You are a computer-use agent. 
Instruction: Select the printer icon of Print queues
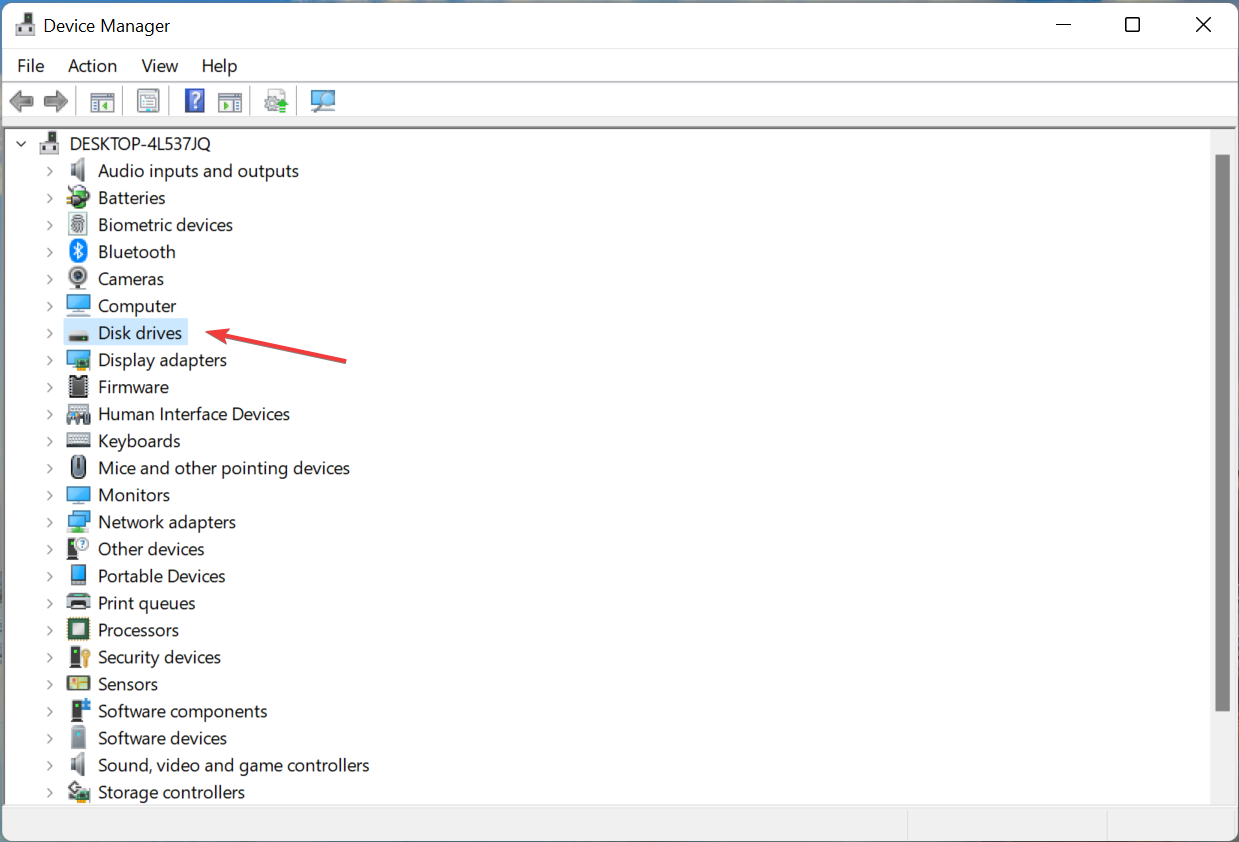point(78,603)
